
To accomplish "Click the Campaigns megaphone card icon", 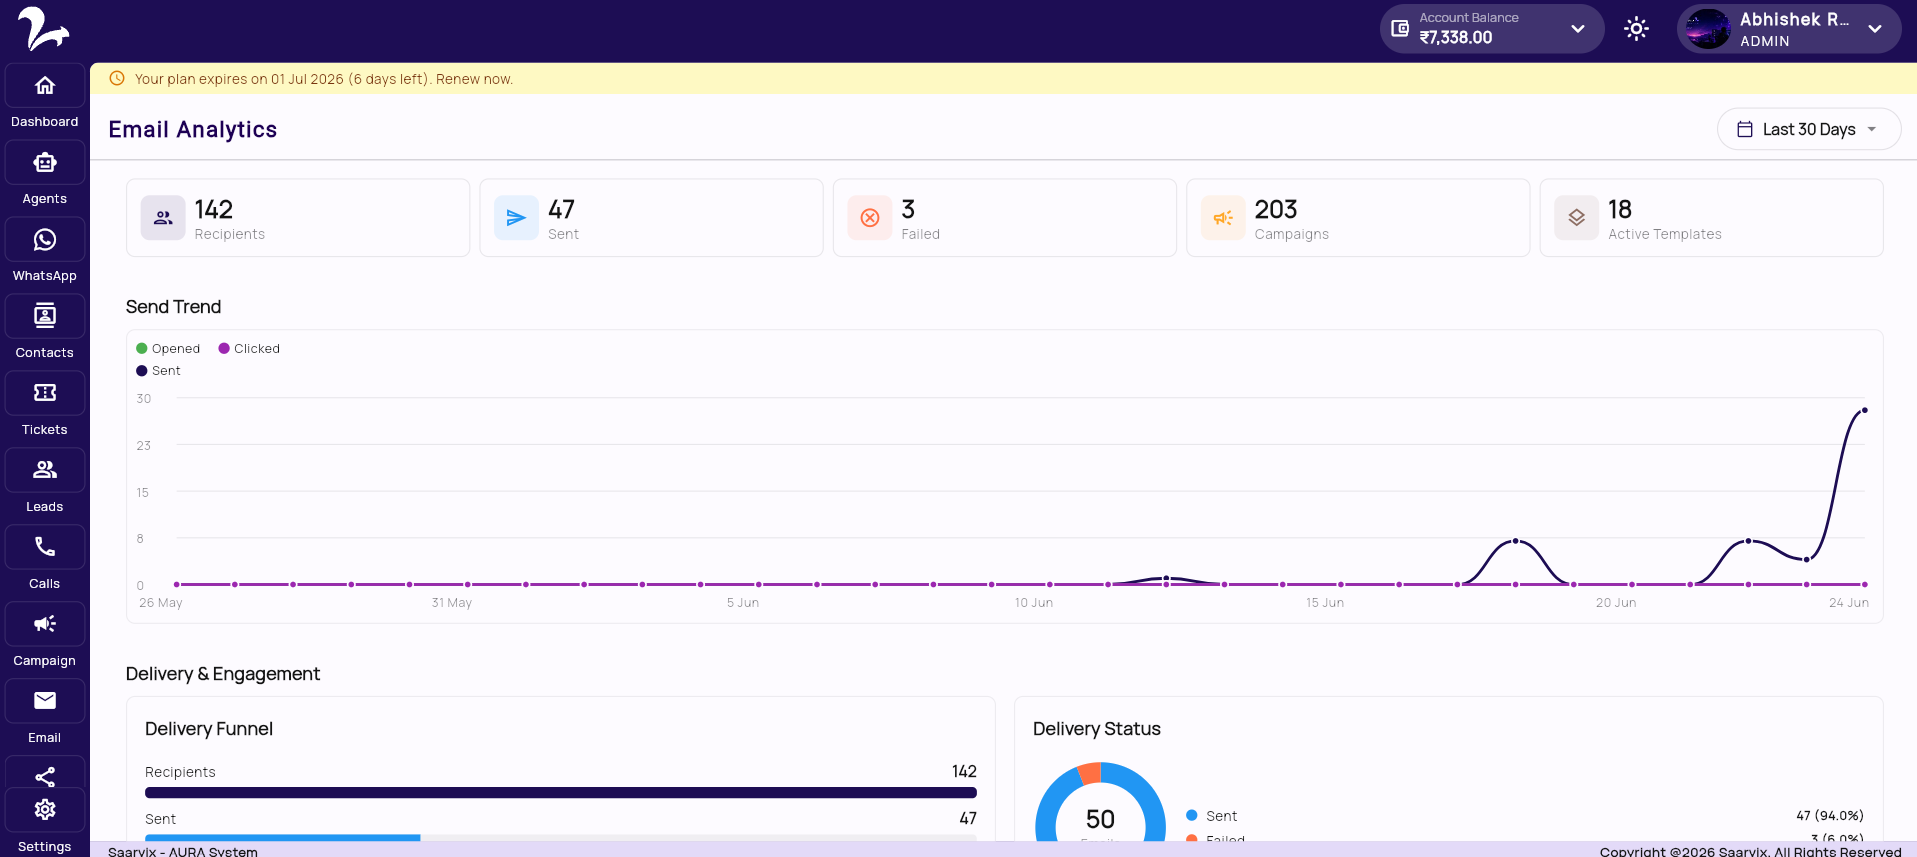I will tap(1223, 218).
